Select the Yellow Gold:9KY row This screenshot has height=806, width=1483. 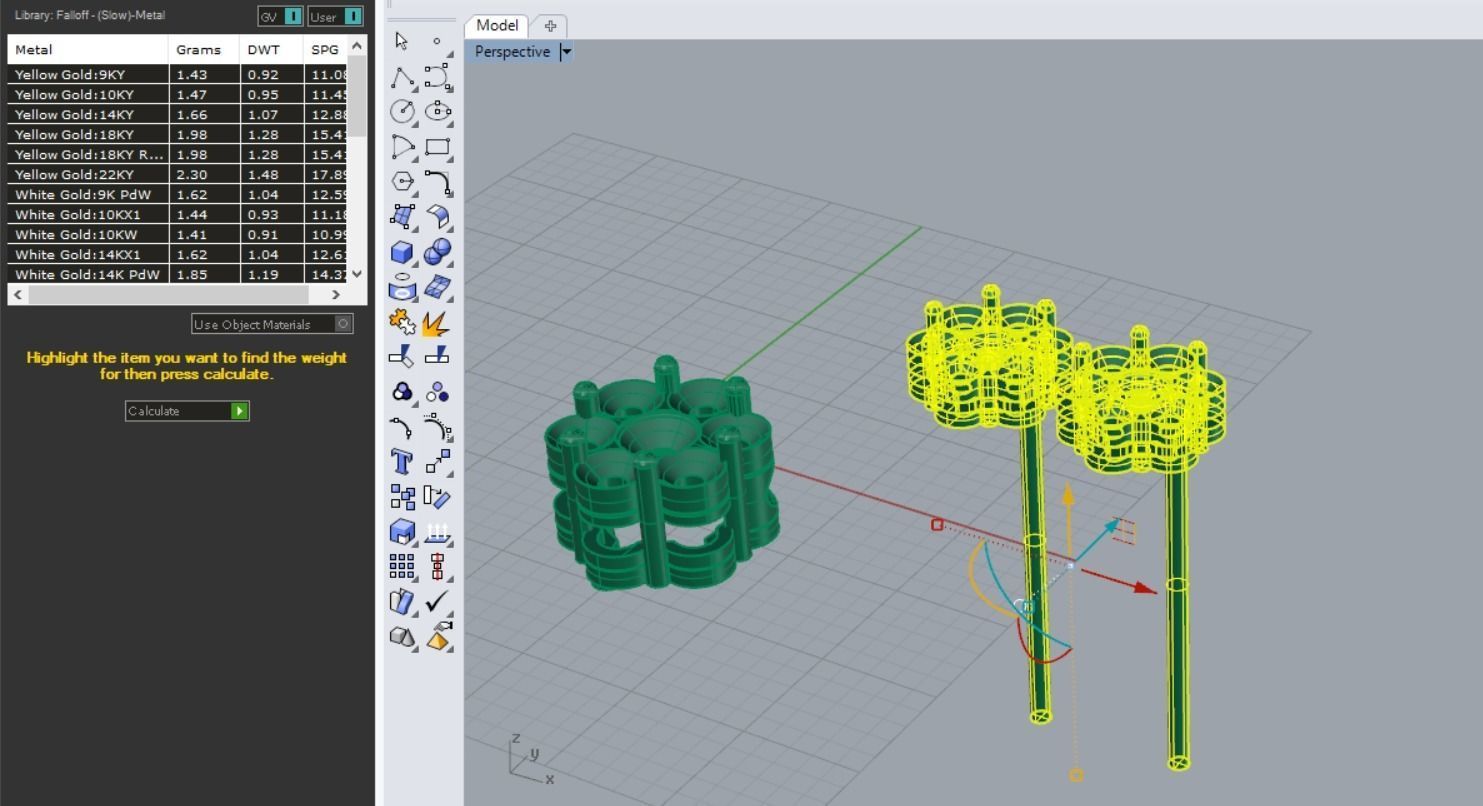tap(178, 74)
